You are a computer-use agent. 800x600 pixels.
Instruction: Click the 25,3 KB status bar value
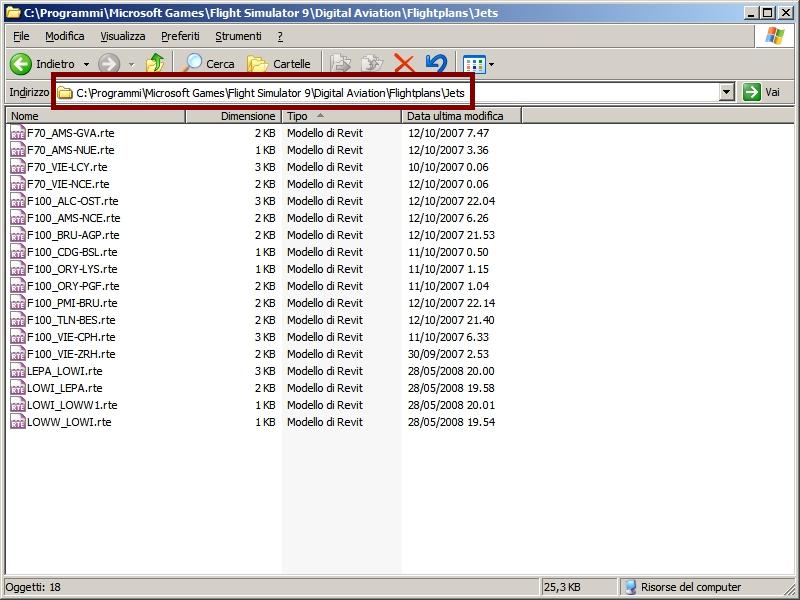[562, 587]
